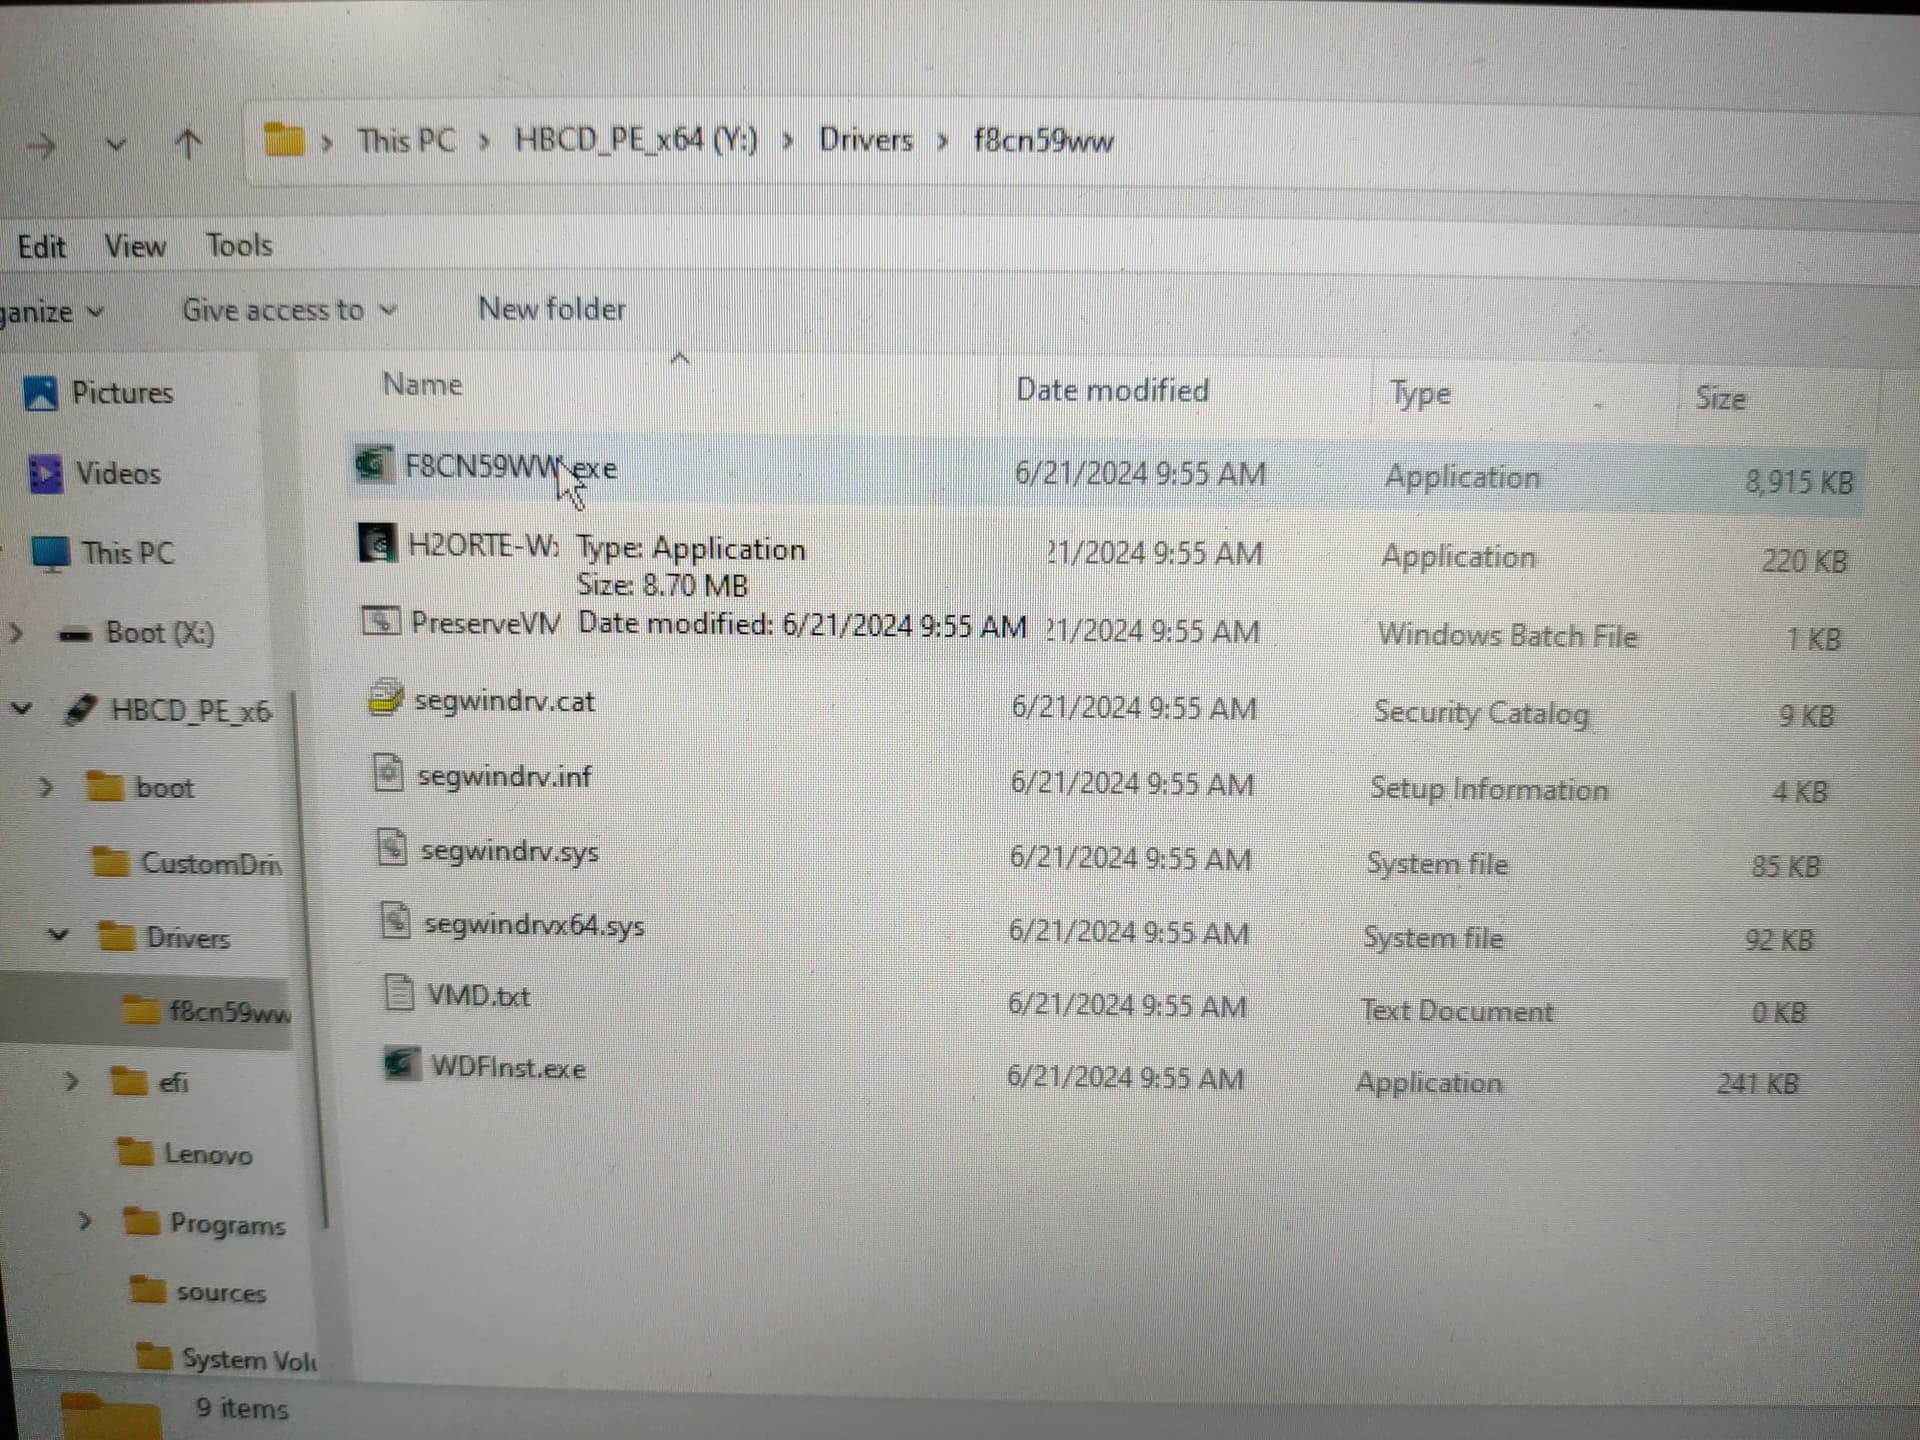Viewport: 1920px width, 1440px height.
Task: Click the efi folder icon in tree
Action: pos(129,1081)
